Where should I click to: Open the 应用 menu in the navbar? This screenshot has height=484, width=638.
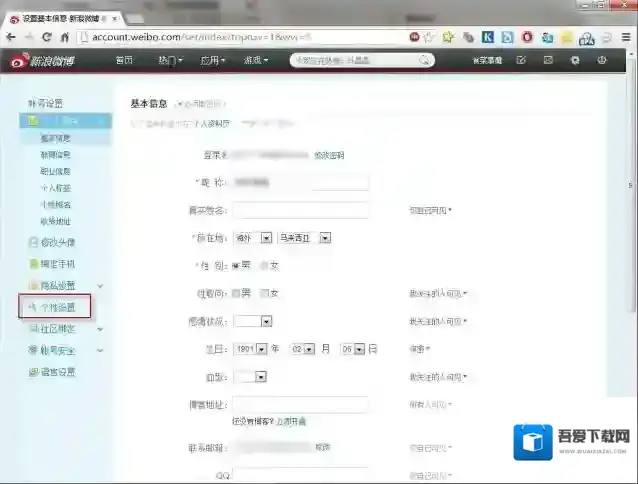pos(213,60)
